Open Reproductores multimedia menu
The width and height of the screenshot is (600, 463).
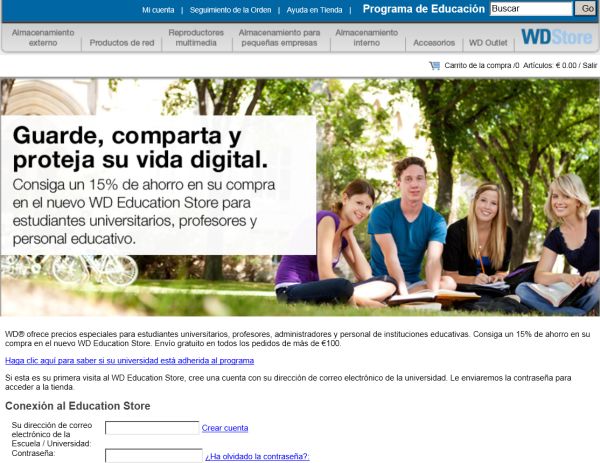[196, 37]
